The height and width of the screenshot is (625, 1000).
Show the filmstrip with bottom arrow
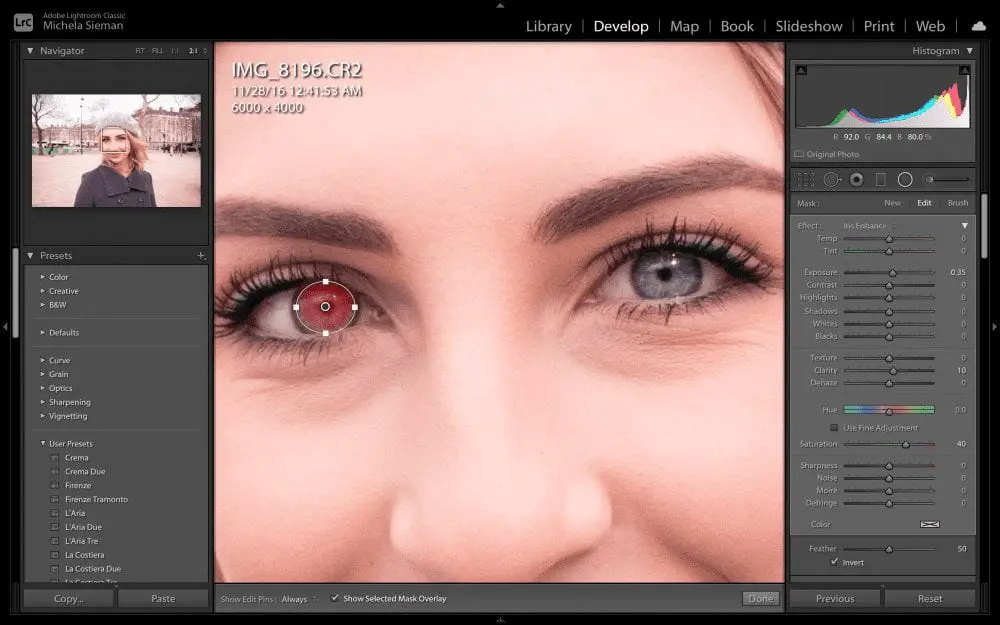[x=500, y=619]
